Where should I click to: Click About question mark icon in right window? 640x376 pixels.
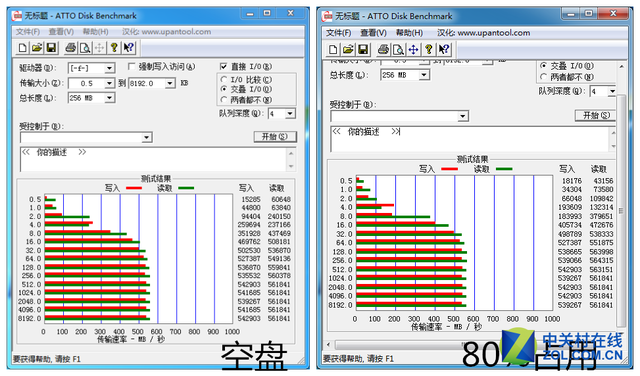point(428,49)
